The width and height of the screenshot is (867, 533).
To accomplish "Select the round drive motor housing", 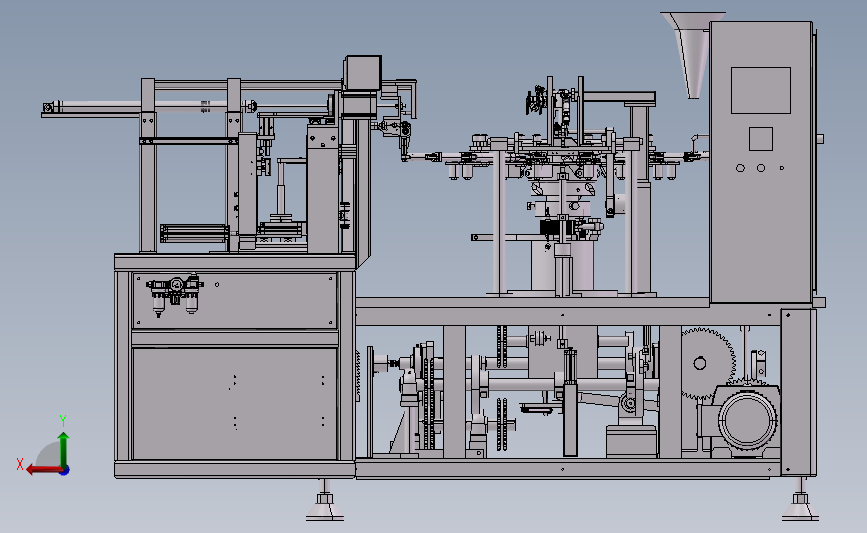I will click(x=748, y=420).
